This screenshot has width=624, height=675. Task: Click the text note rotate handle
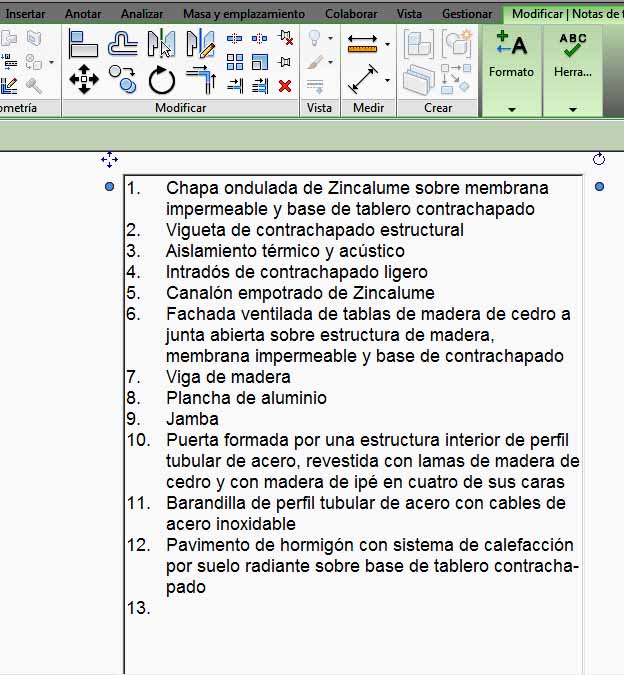(599, 159)
